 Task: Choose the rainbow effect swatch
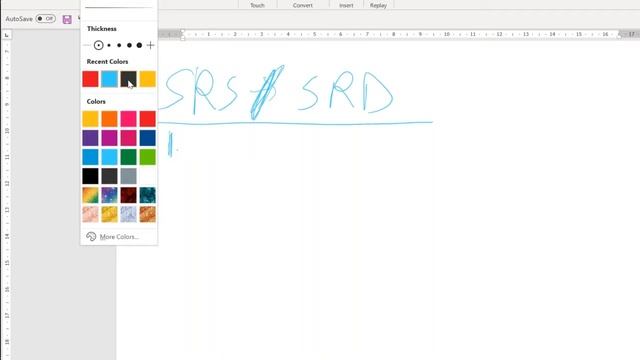pyautogui.click(x=90, y=195)
